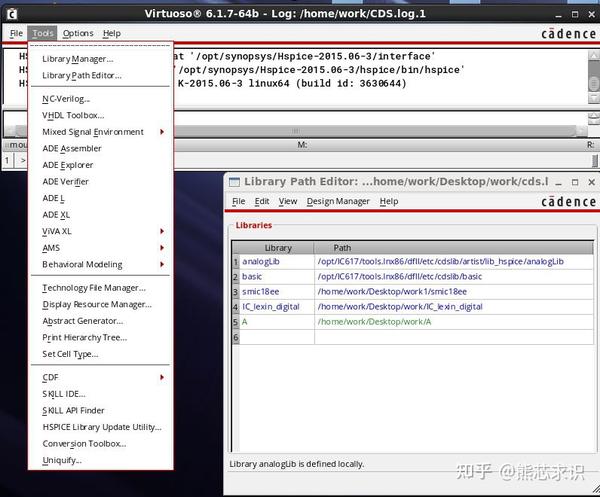
Task: Click the Options menu in Virtuoso
Action: tap(78, 34)
